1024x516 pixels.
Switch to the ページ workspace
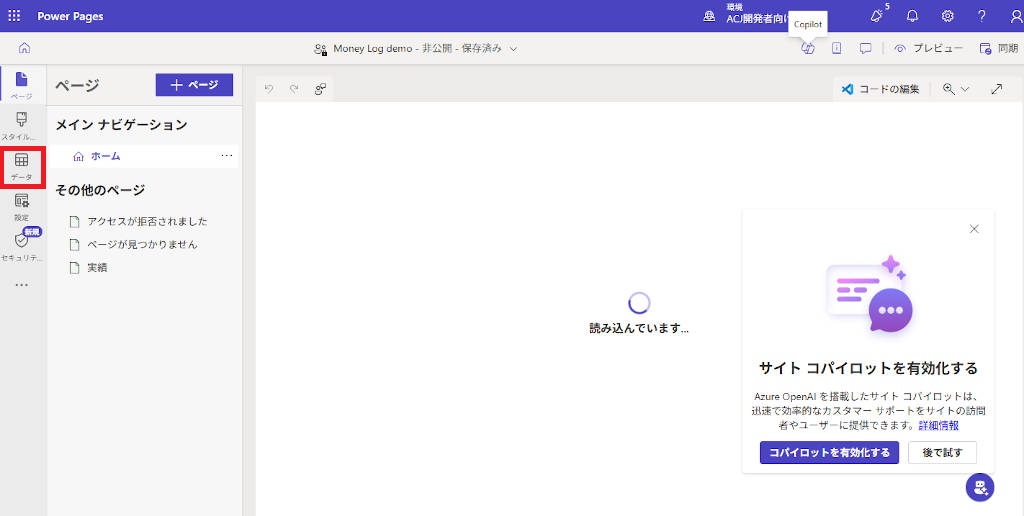[22, 85]
